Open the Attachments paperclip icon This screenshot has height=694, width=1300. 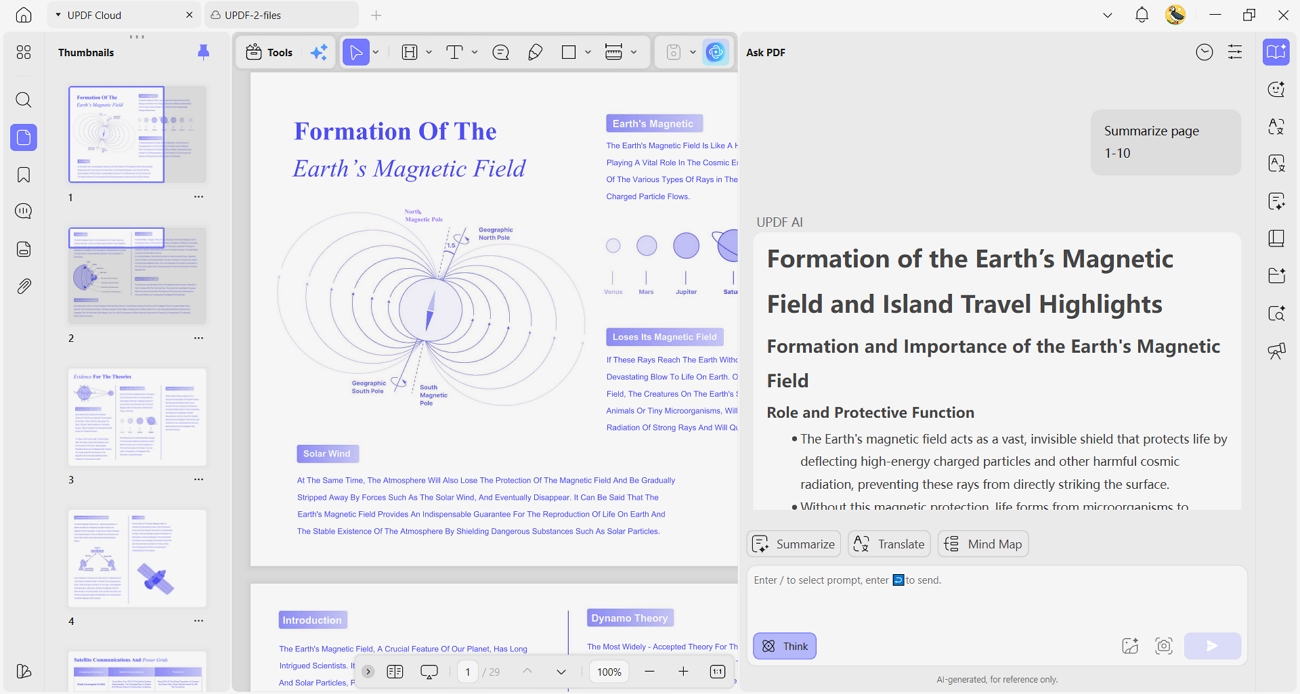(x=23, y=286)
